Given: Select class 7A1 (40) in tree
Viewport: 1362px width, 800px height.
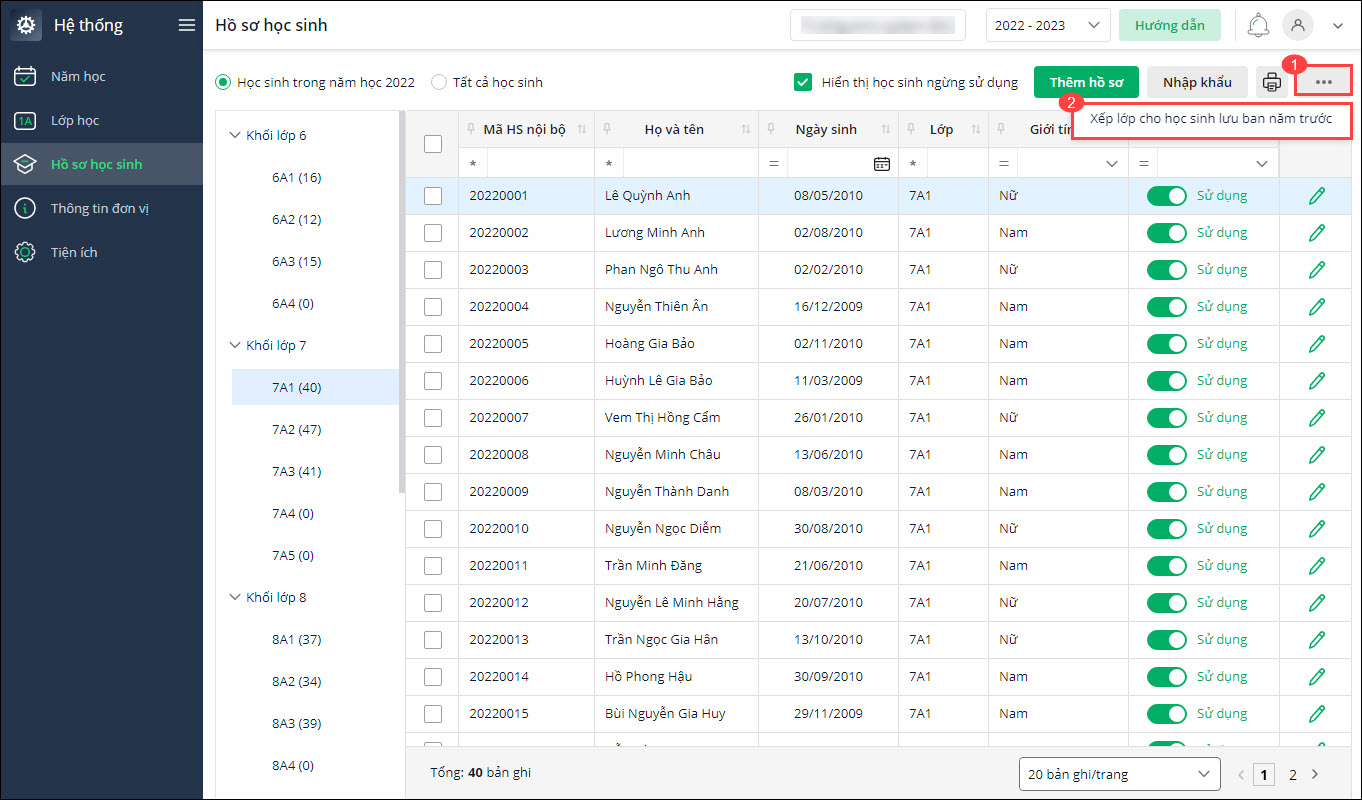Looking at the screenshot, I should (315, 387).
